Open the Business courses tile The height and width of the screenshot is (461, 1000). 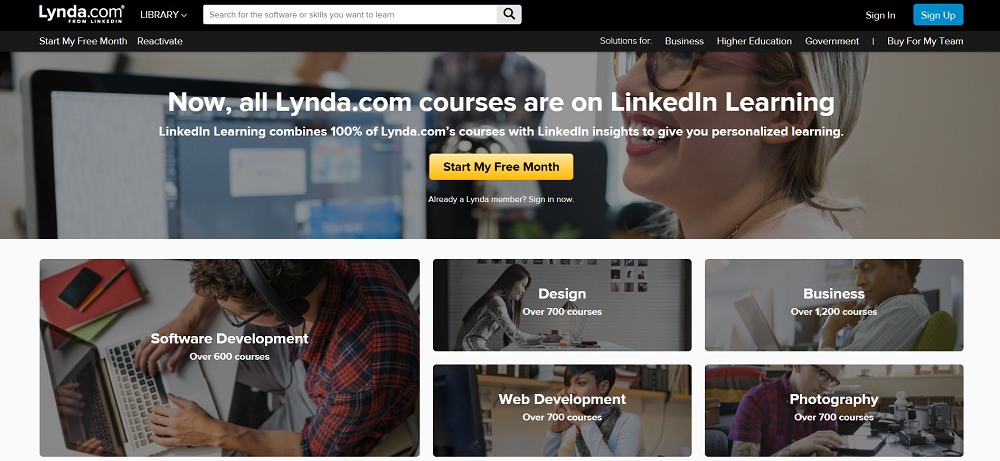(834, 305)
